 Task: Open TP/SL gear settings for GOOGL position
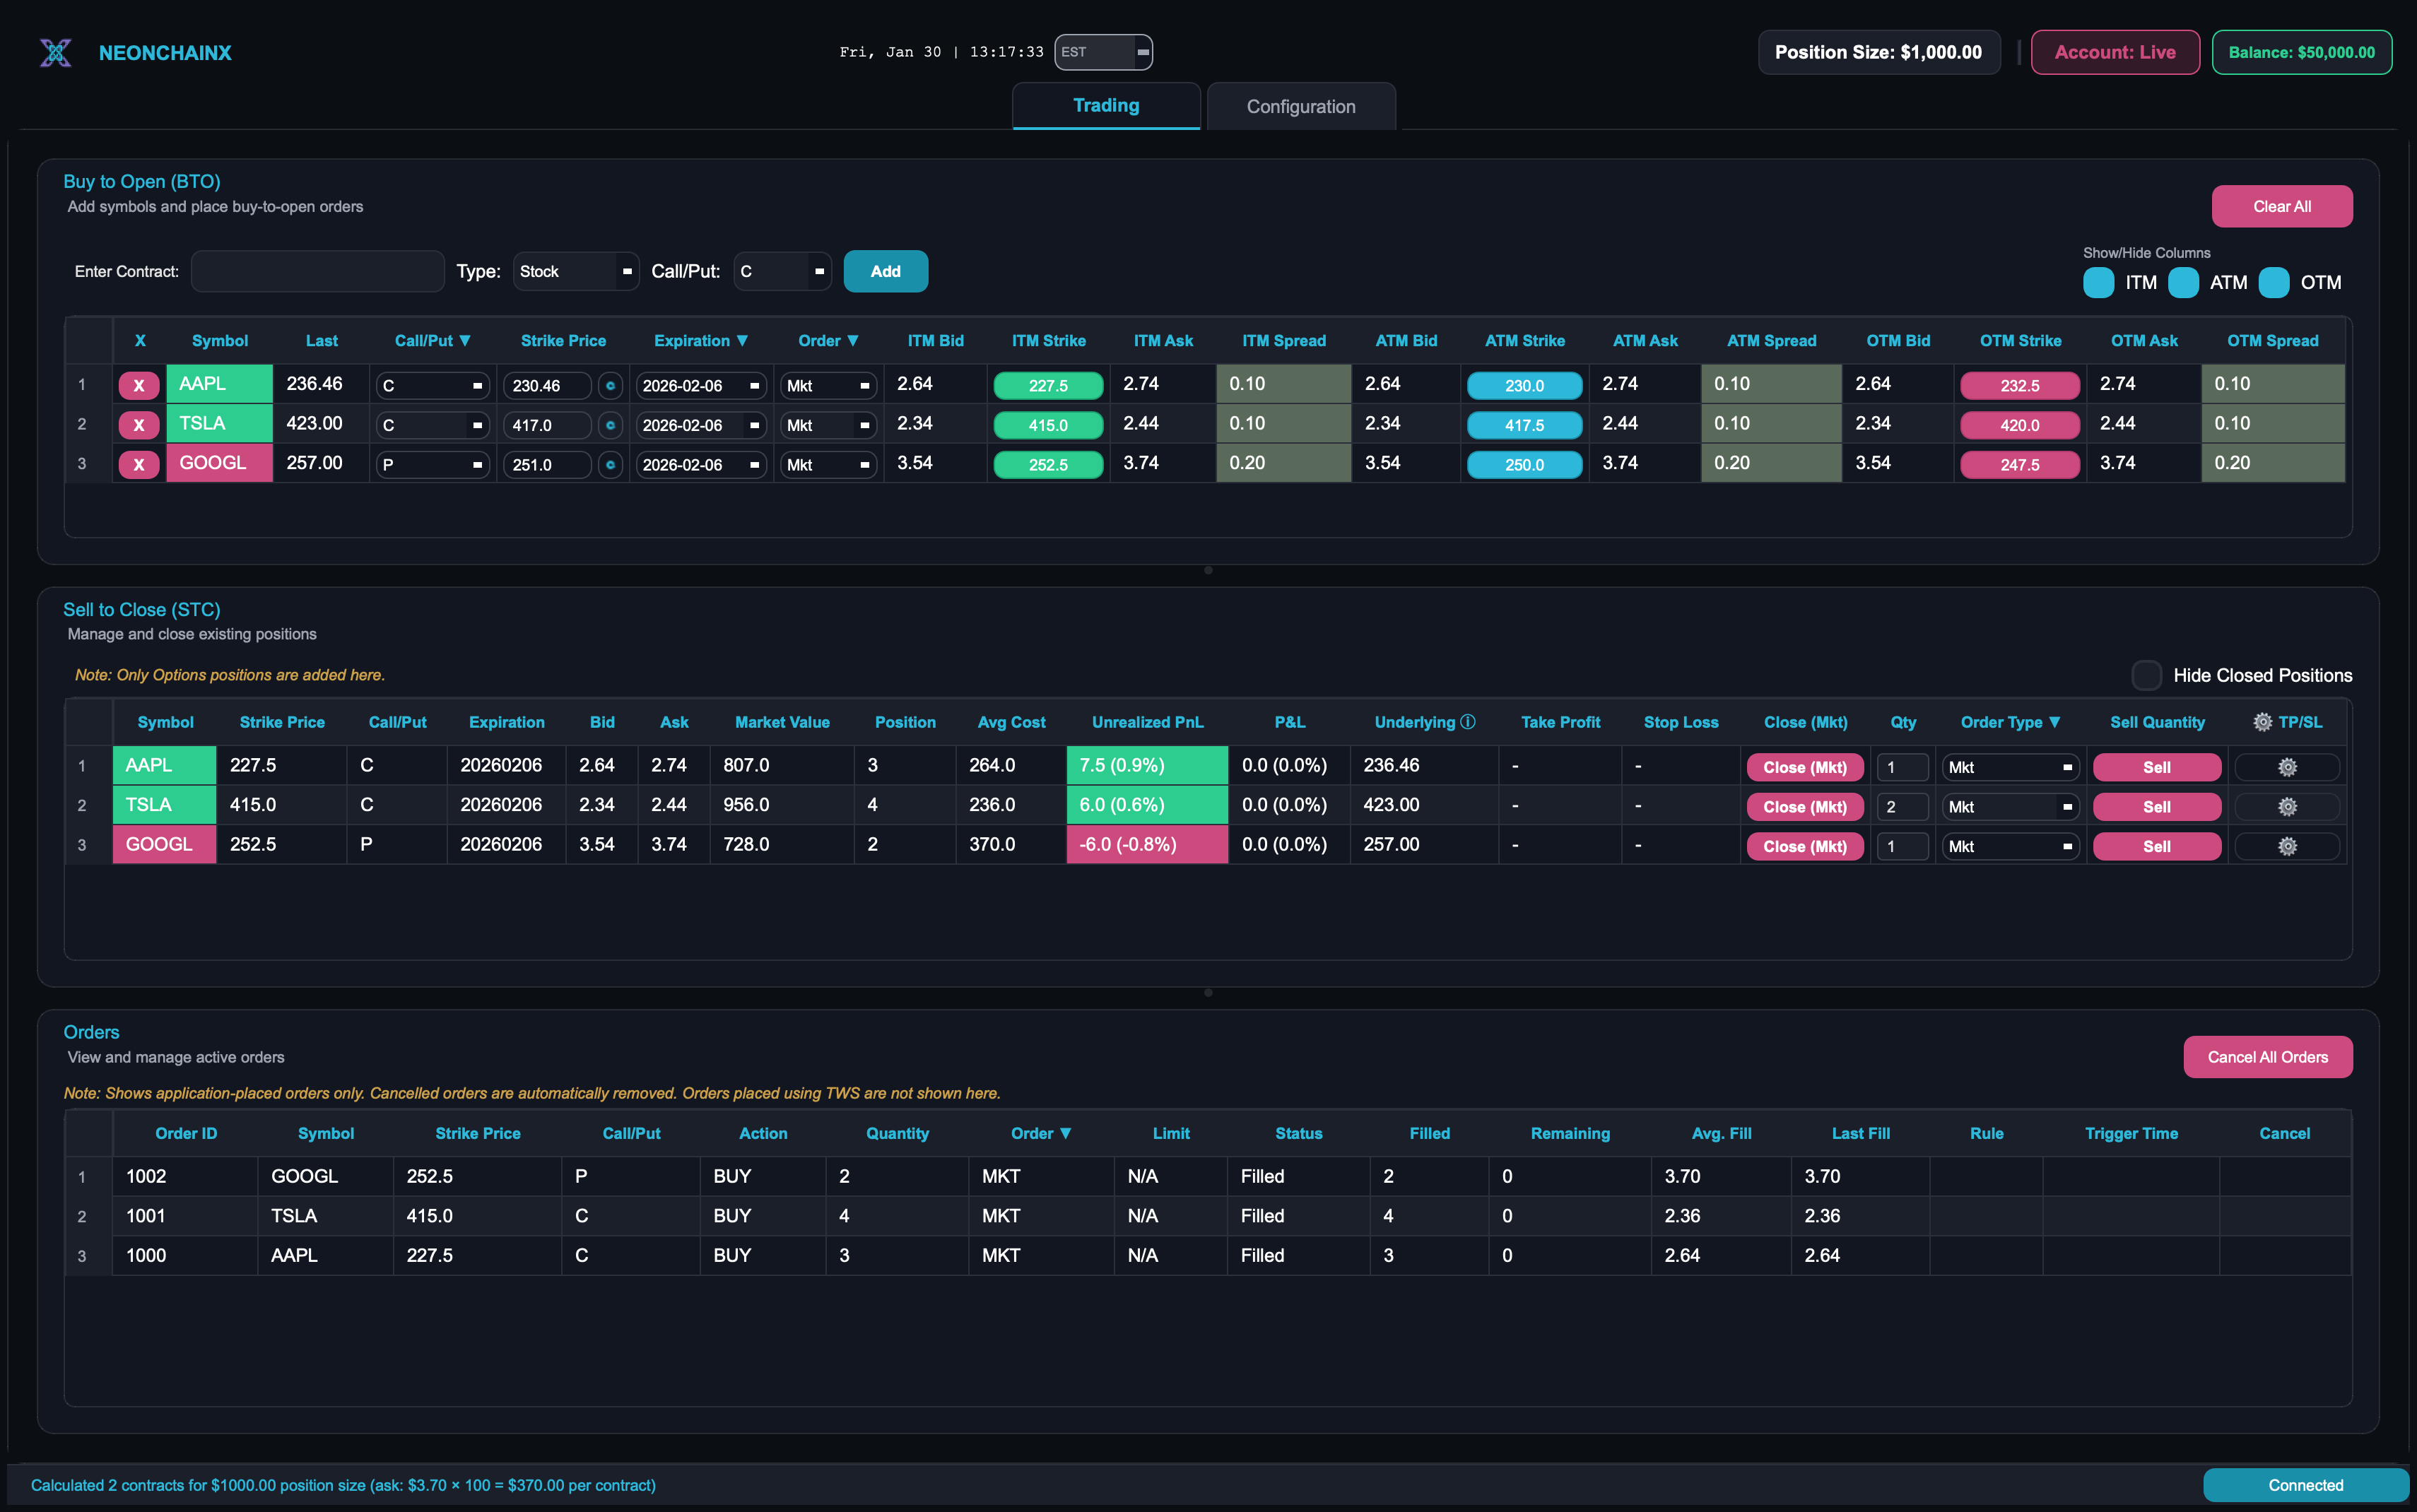point(2286,846)
